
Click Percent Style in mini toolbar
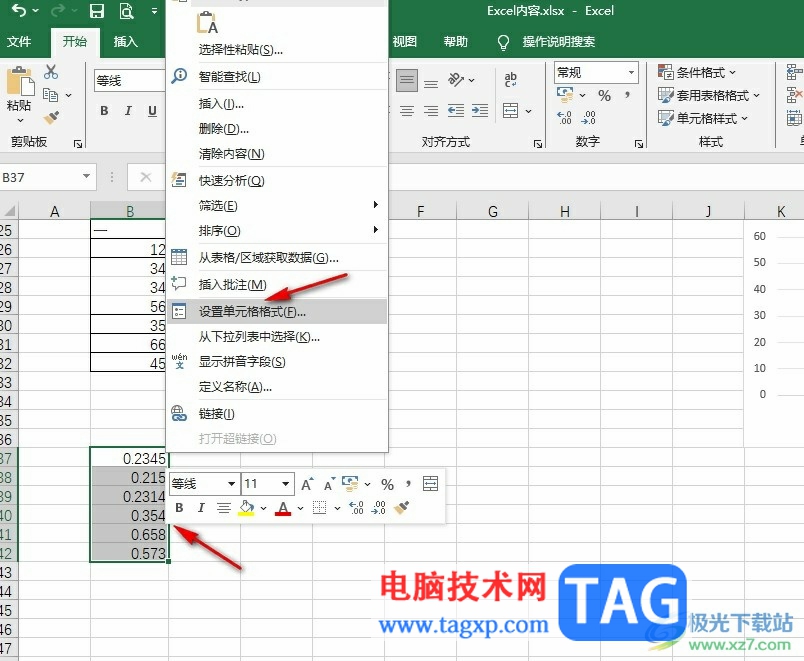[388, 485]
